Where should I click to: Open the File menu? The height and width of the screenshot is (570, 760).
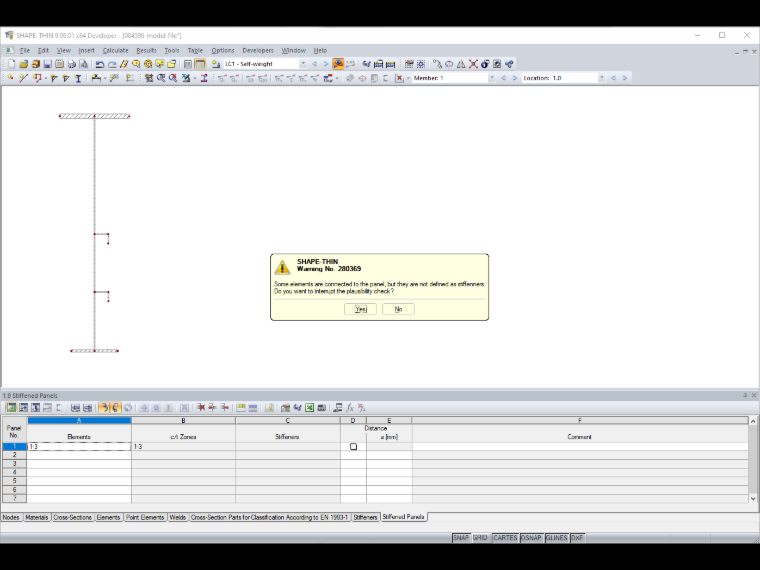coord(24,50)
